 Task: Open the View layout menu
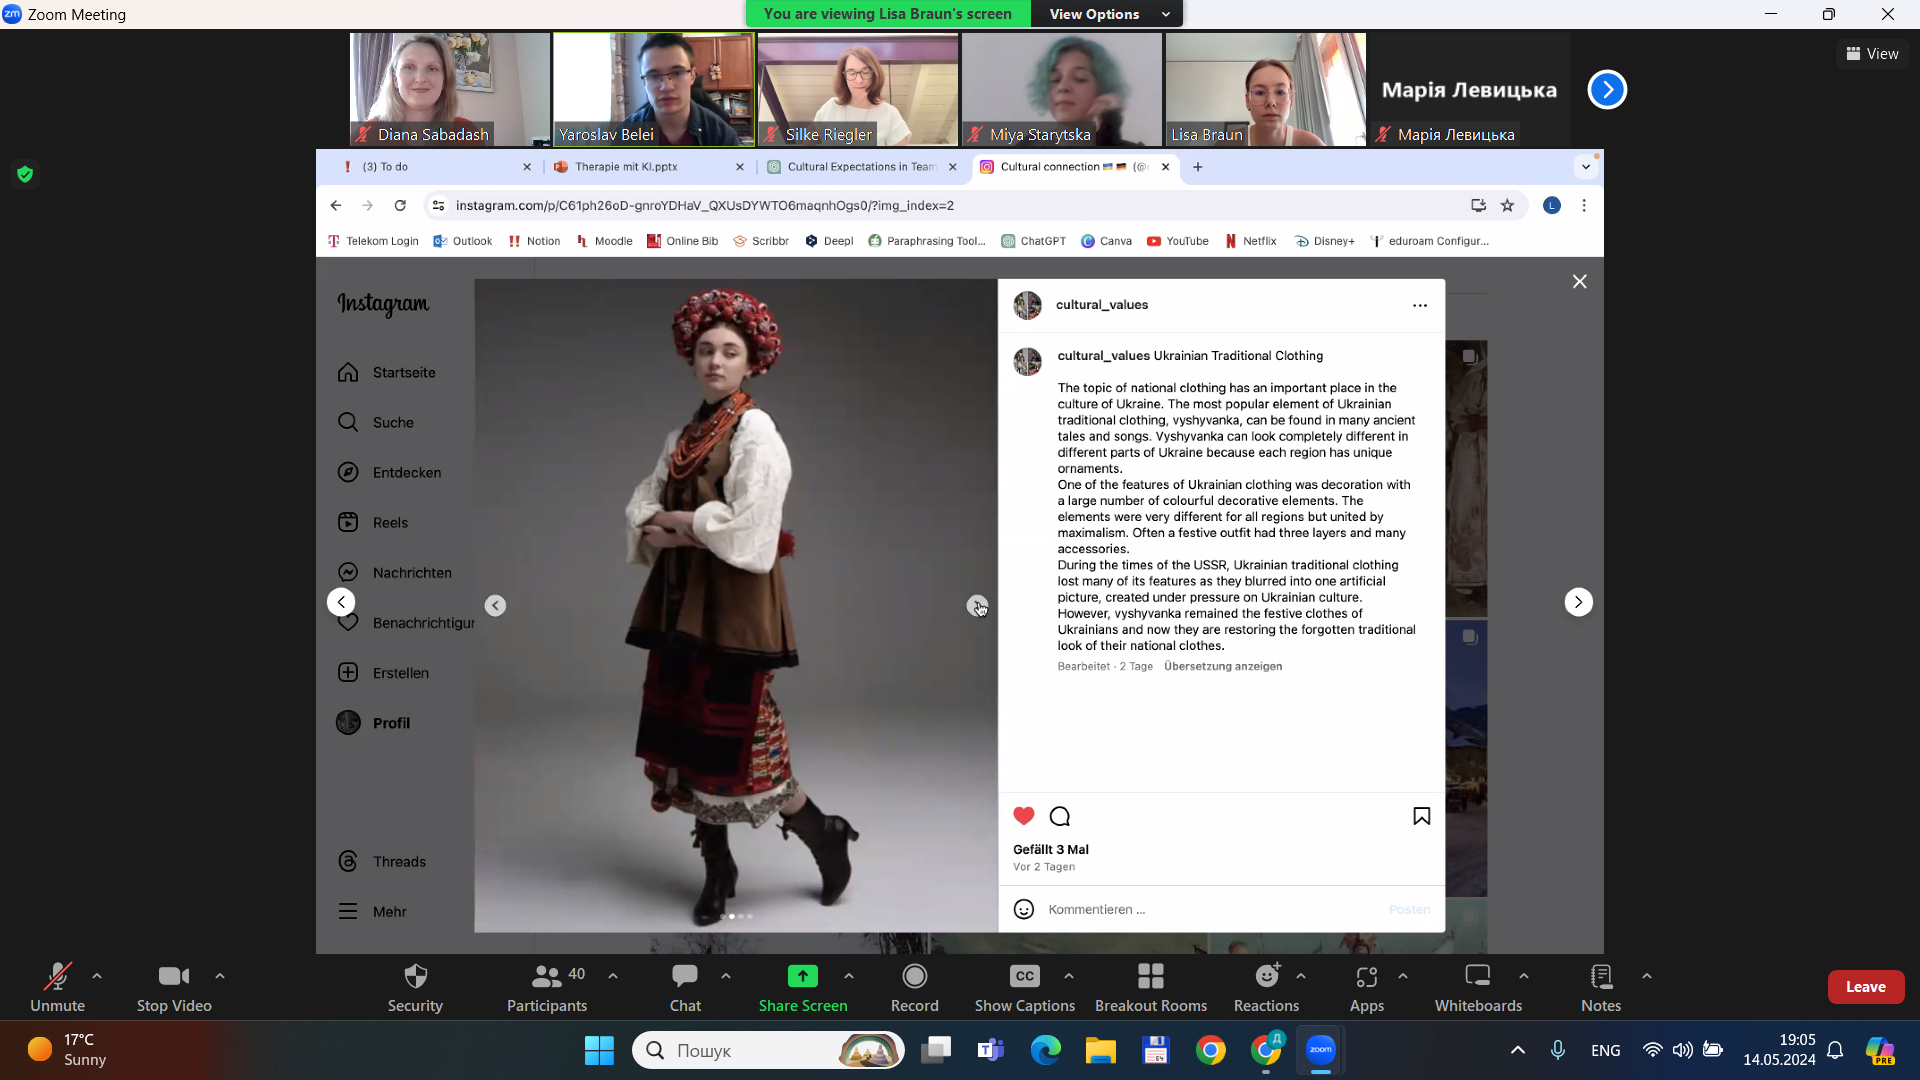click(x=1872, y=54)
